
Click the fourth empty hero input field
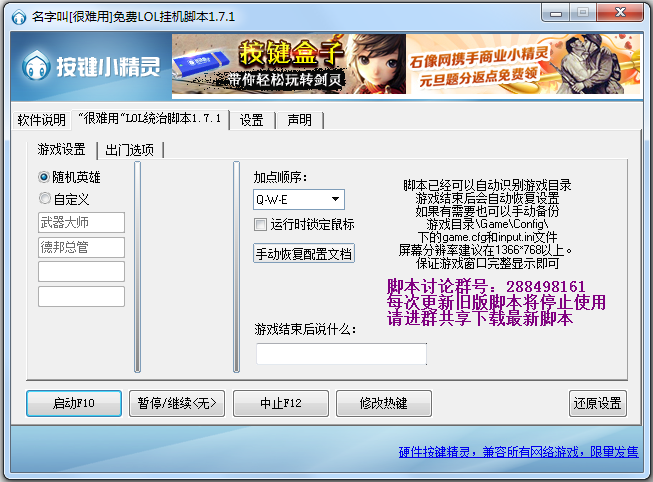point(81,296)
